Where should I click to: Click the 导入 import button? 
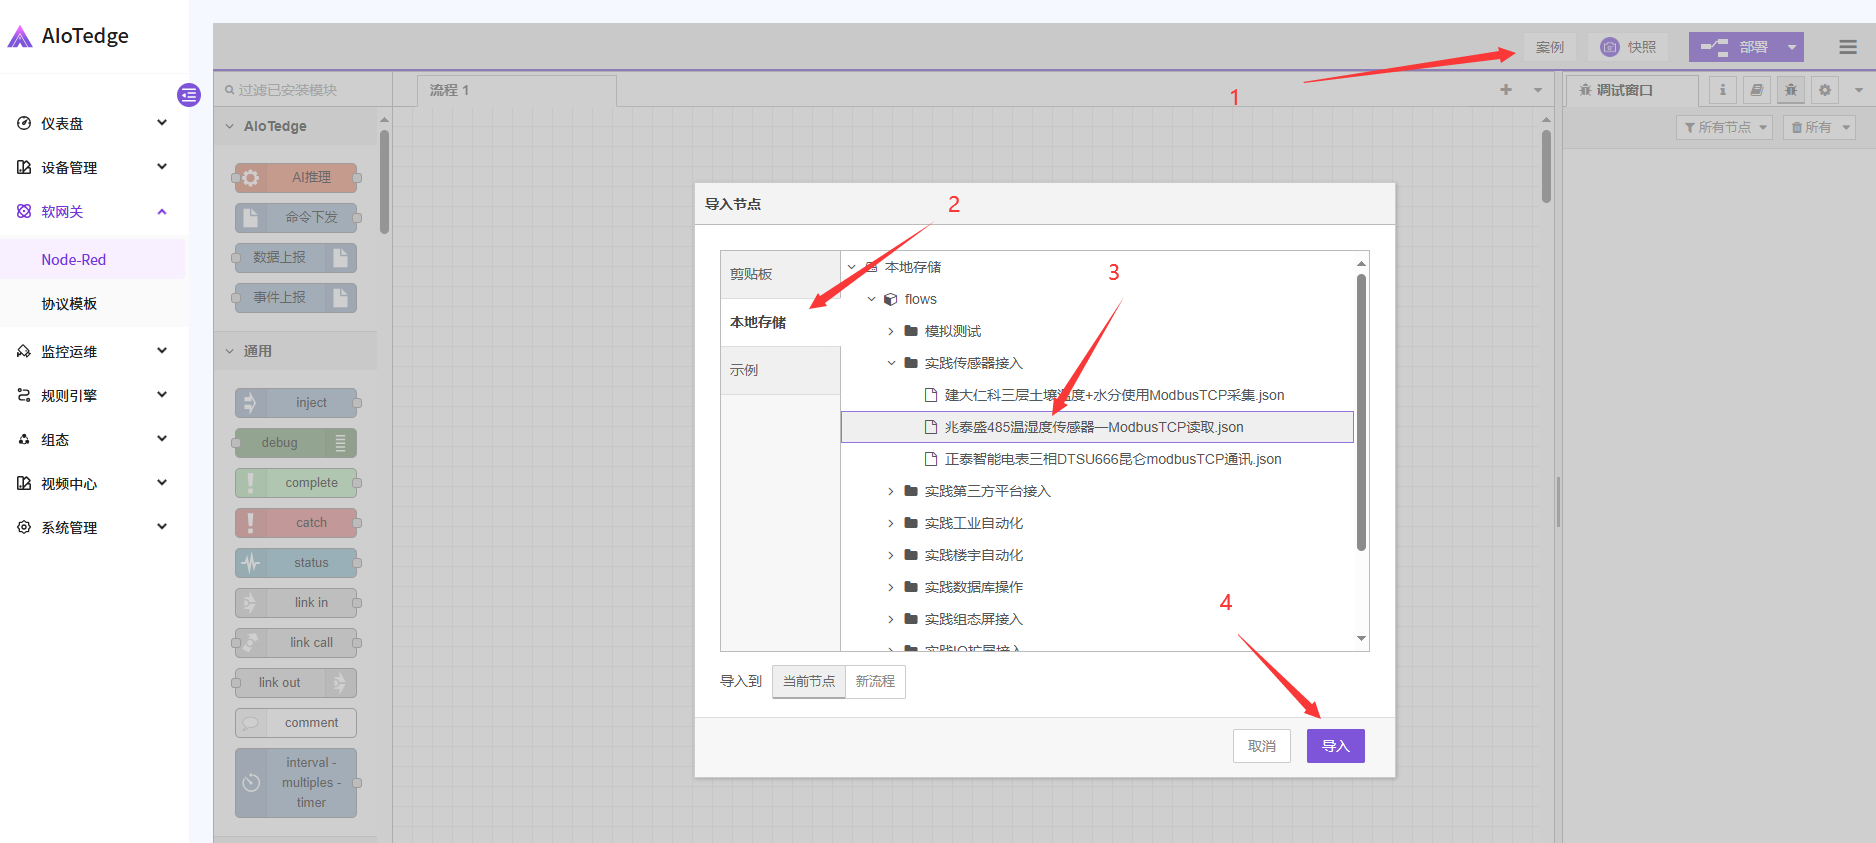point(1335,746)
